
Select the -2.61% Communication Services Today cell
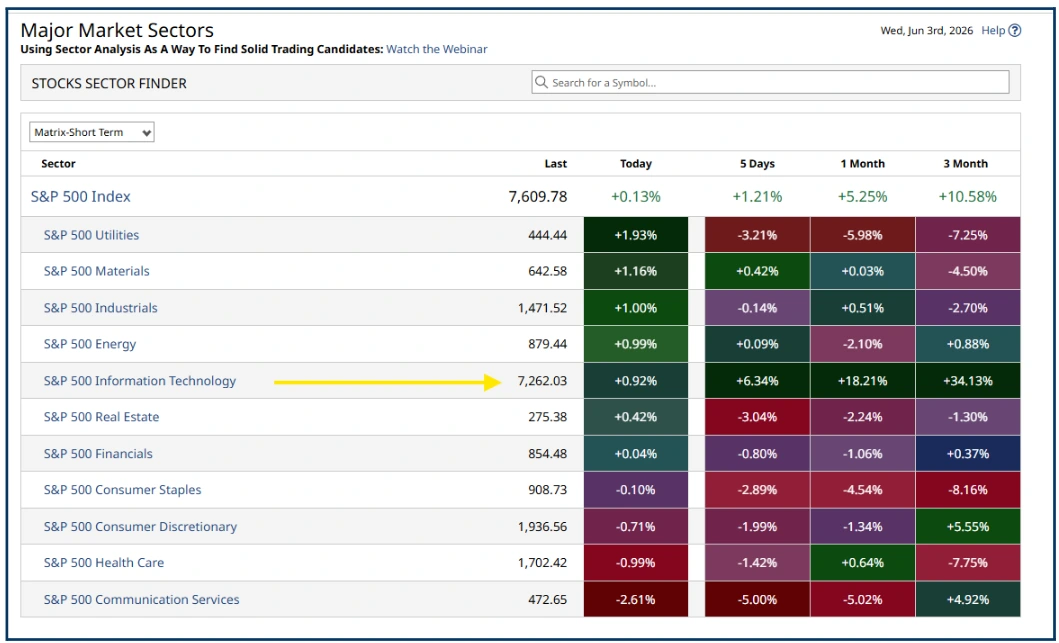click(636, 600)
